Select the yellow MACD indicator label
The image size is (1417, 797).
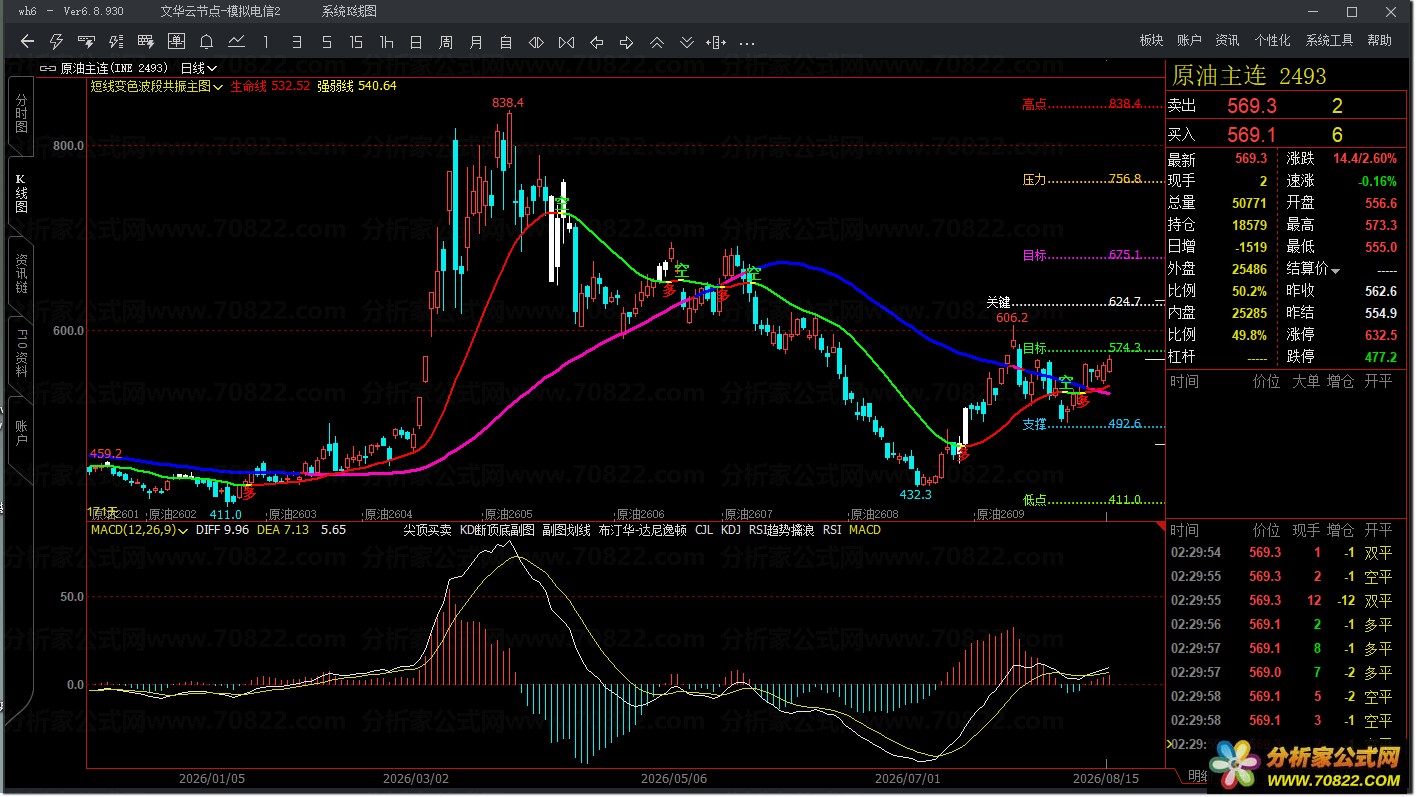click(x=864, y=530)
